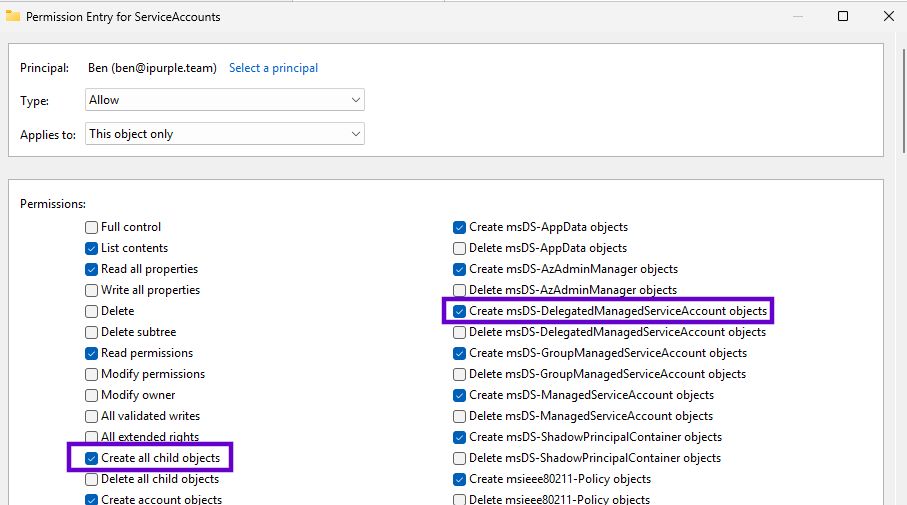Close the Permission Entry dialog
The width and height of the screenshot is (907, 505).
[889, 16]
